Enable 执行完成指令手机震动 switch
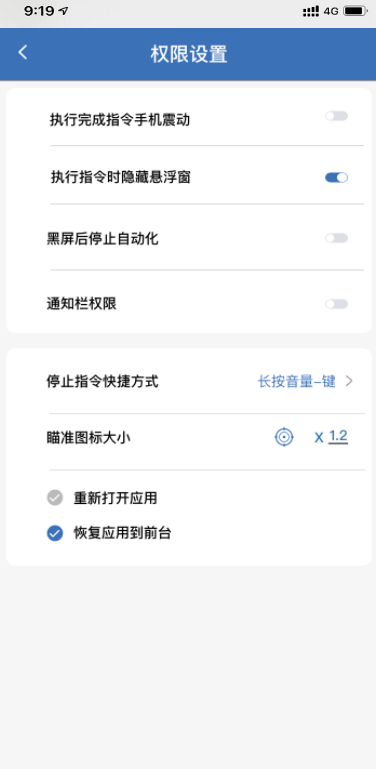 coord(336,116)
